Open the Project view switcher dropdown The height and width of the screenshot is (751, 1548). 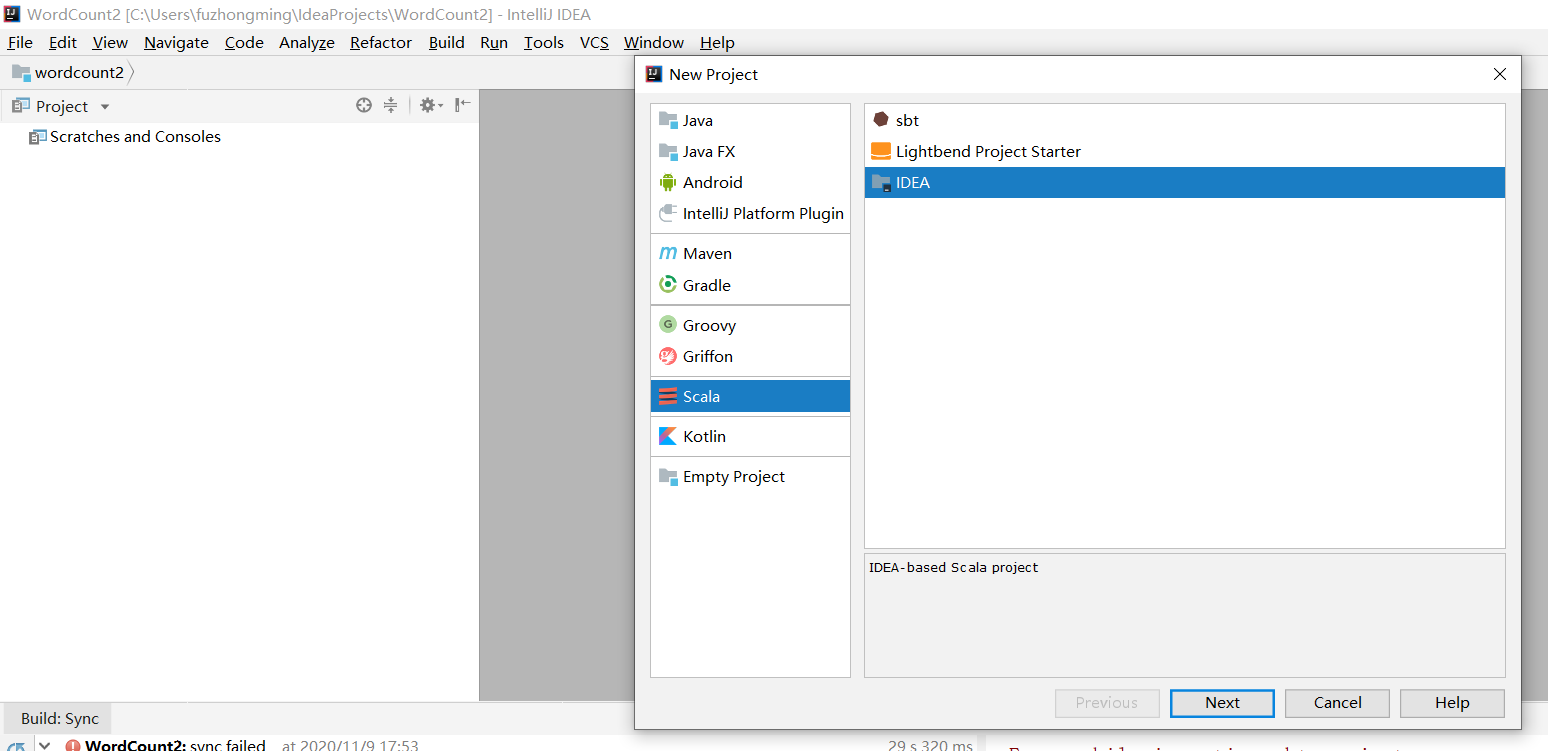click(x=104, y=106)
